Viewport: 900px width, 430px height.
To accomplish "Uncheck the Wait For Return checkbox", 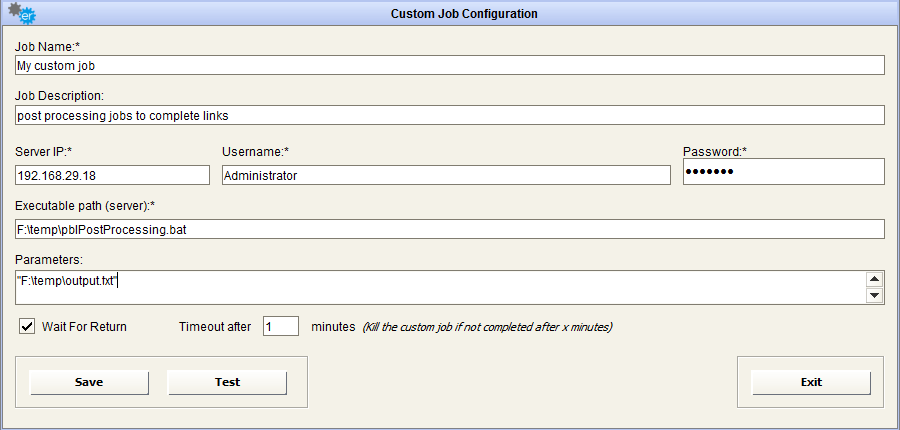I will 28,326.
